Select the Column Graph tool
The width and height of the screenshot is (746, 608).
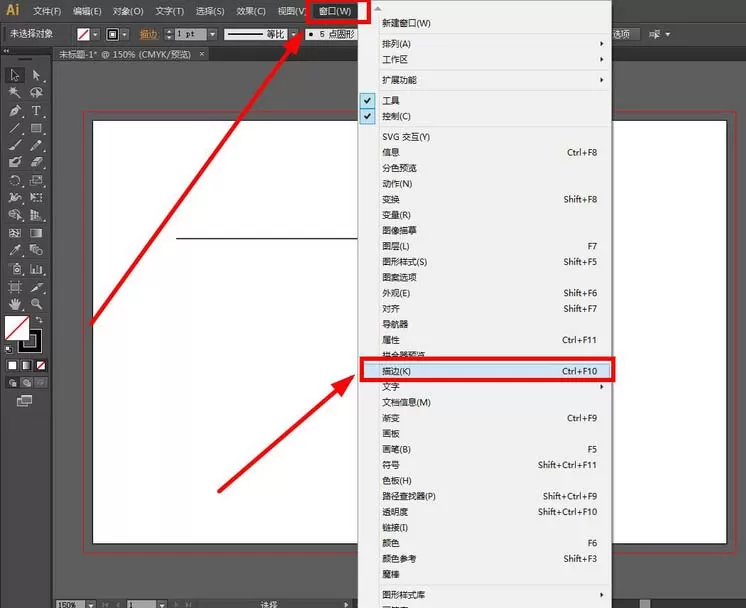coord(36,269)
